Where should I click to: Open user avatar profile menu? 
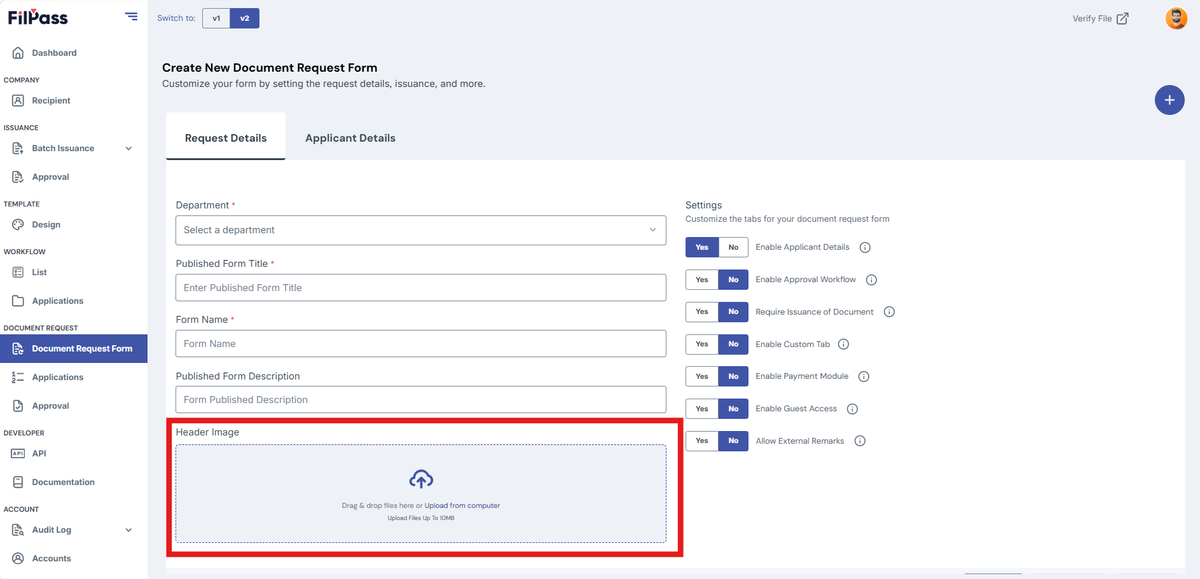point(1176,18)
